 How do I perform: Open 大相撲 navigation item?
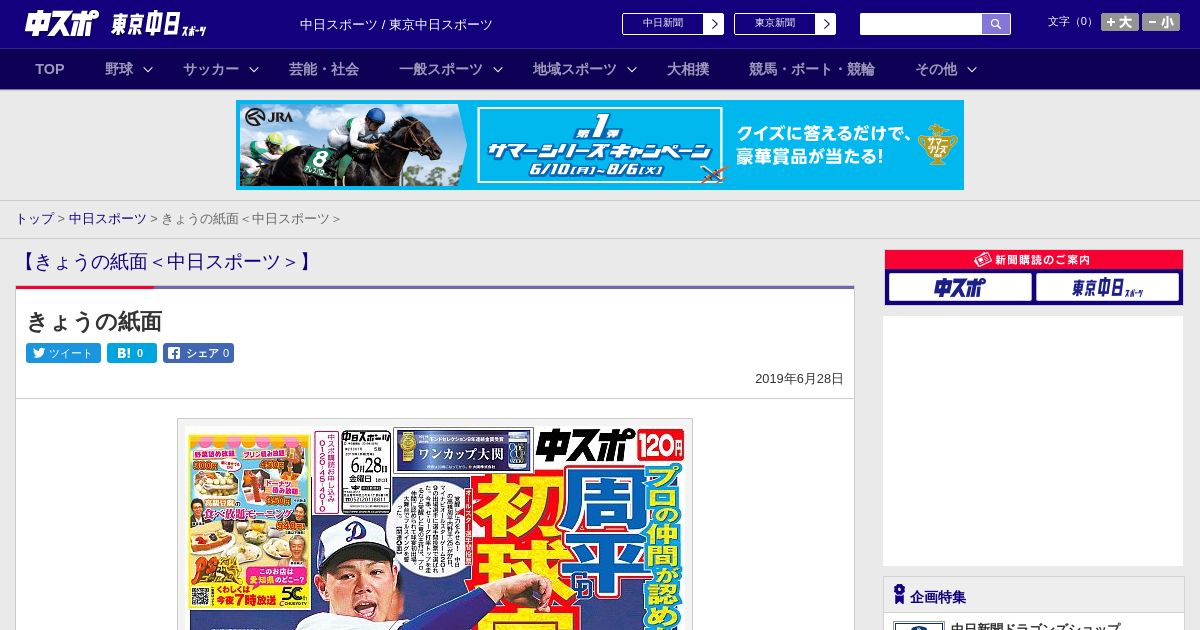(688, 69)
